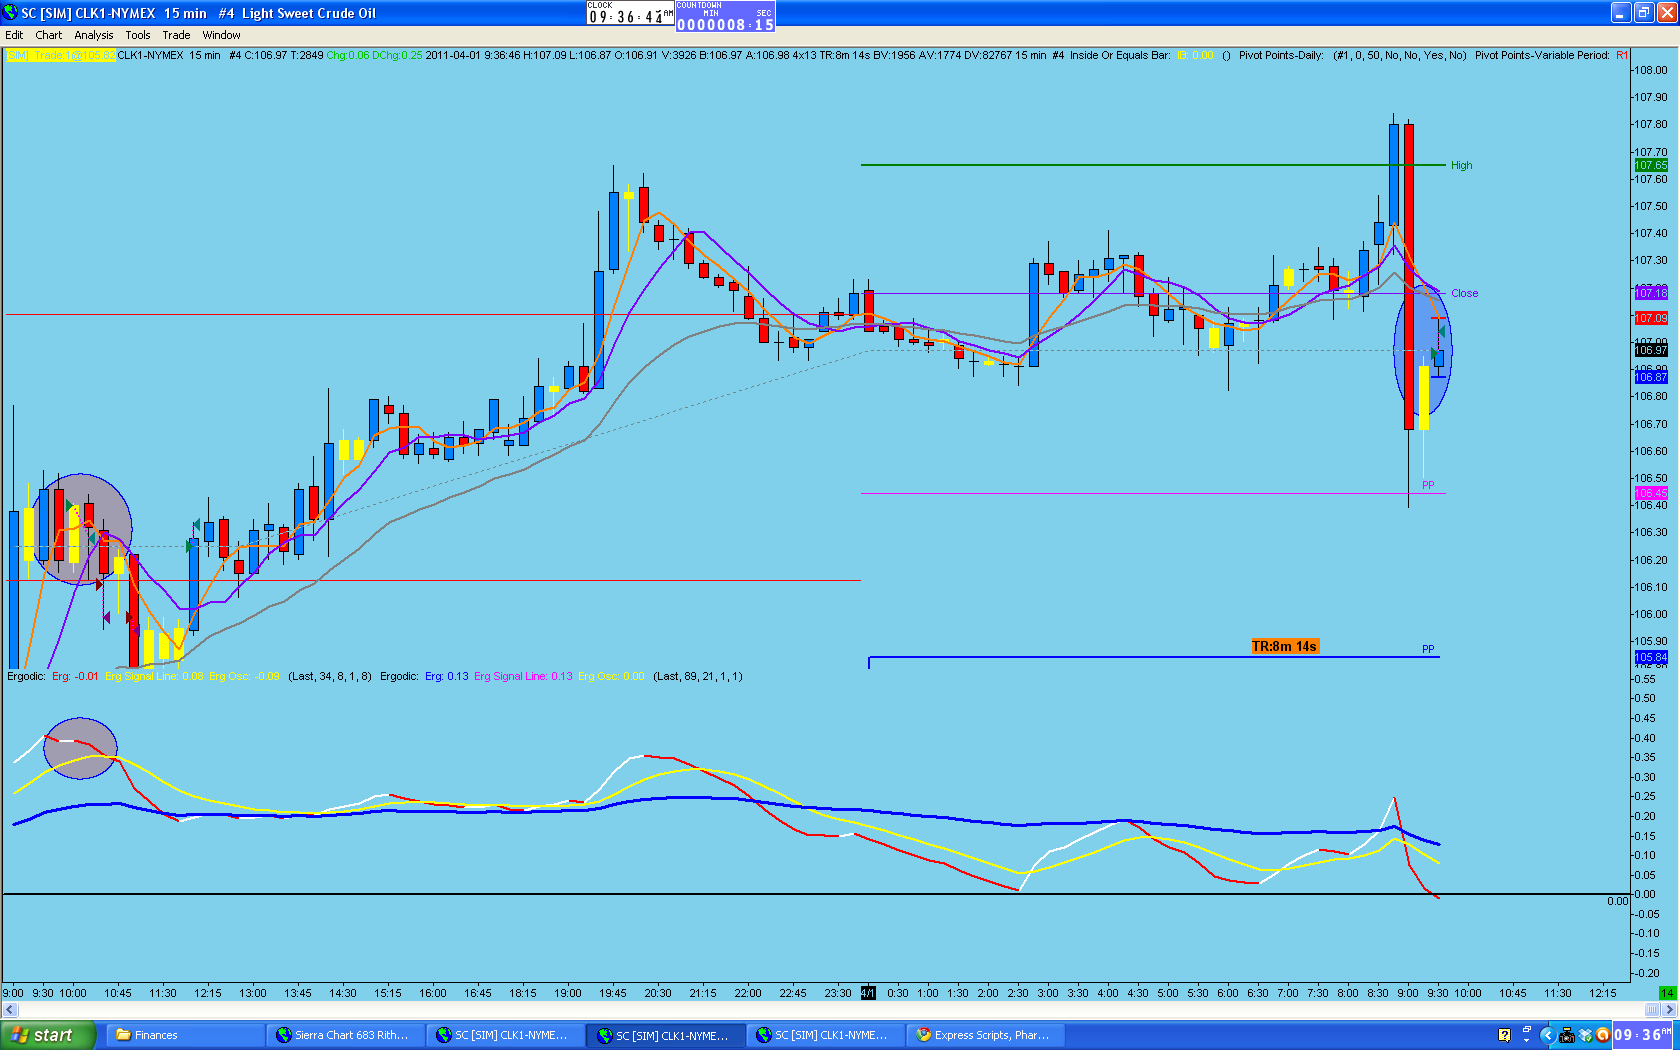Screen dimensions: 1680x1050
Task: Open Express Scripts Chrome taskbar window
Action: click(984, 1035)
